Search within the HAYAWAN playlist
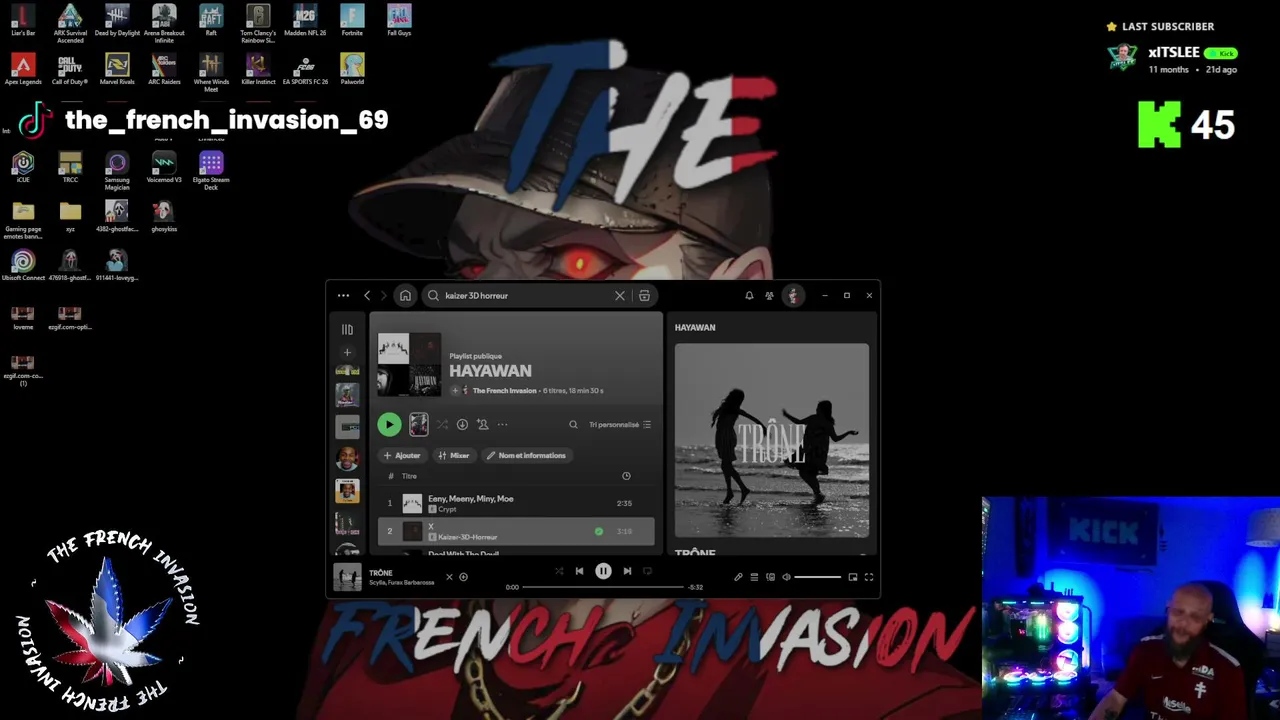 click(x=573, y=425)
